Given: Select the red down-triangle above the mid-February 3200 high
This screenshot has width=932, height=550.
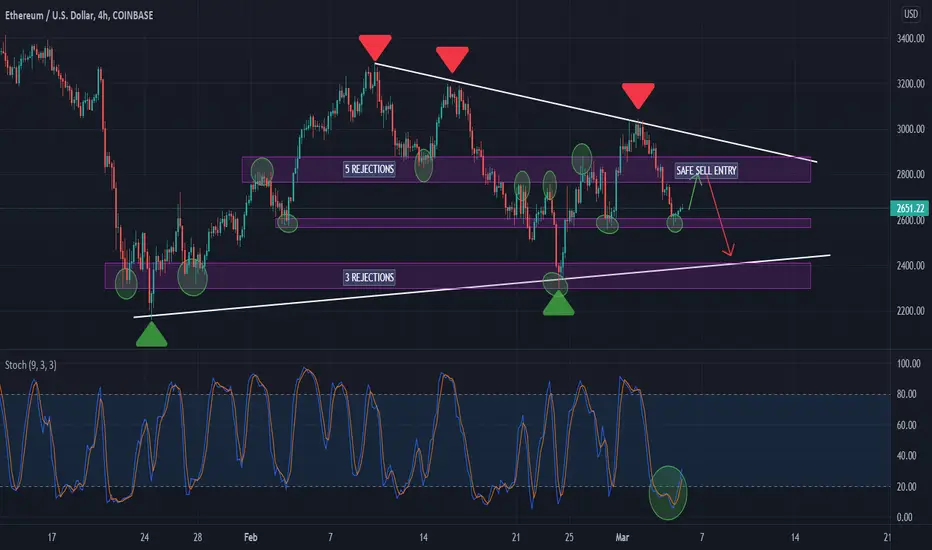Looking at the screenshot, I should tap(452, 60).
